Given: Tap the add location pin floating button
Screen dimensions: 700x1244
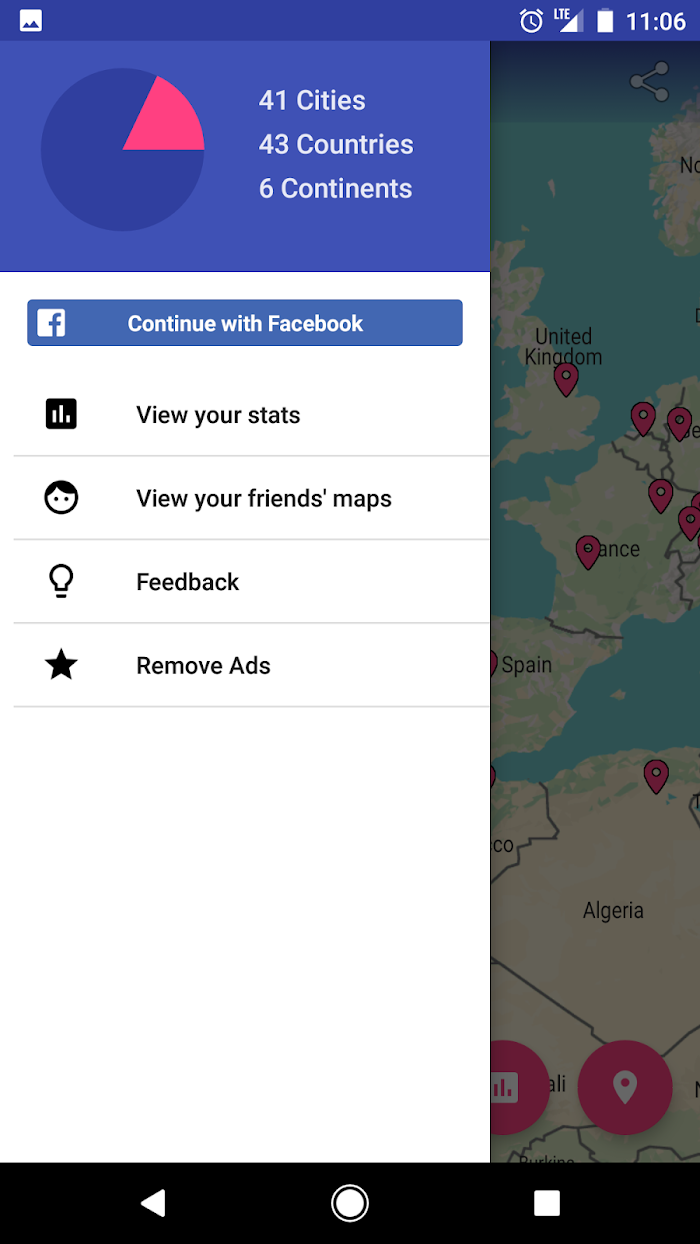Looking at the screenshot, I should pos(625,1087).
